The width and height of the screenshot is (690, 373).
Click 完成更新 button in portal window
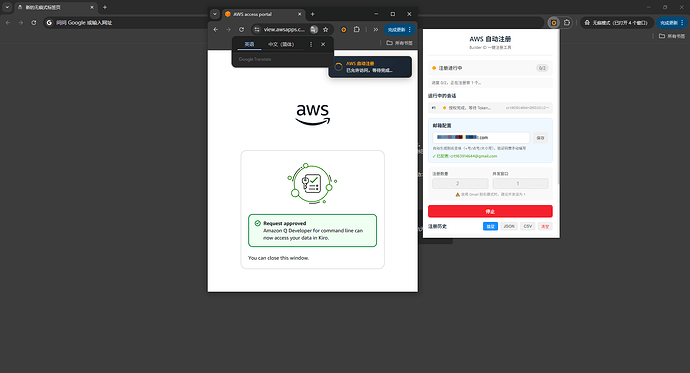pos(400,29)
